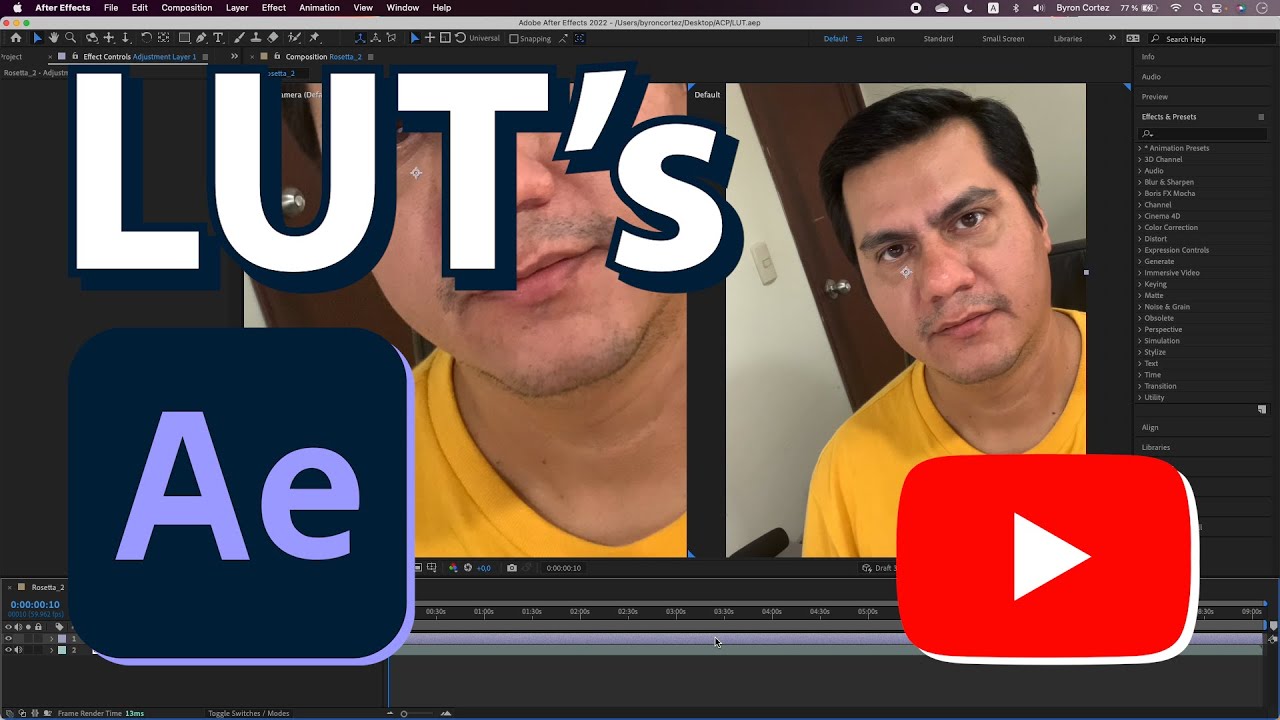This screenshot has height=720, width=1280.
Task: Select the Rosetta_2 timeline tab
Action: coord(48,587)
